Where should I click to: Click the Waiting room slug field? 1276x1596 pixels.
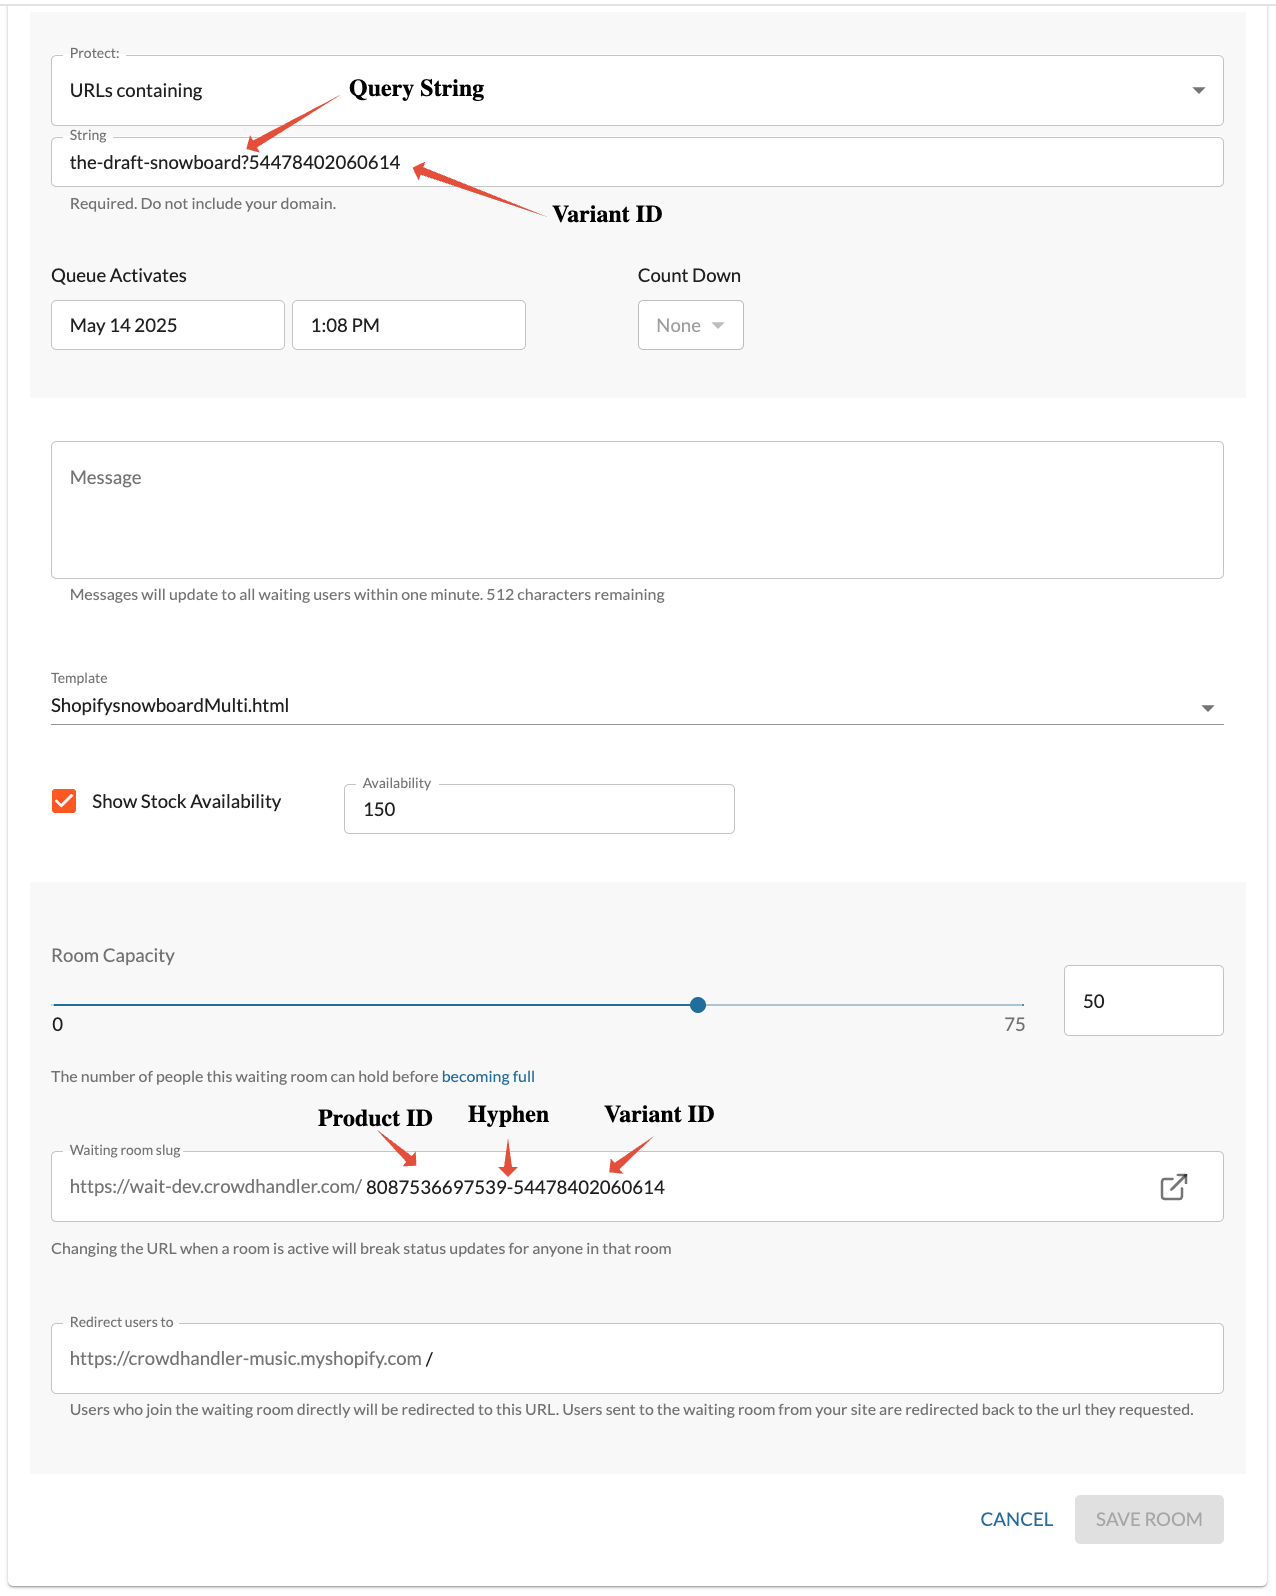pyautogui.click(x=637, y=1187)
